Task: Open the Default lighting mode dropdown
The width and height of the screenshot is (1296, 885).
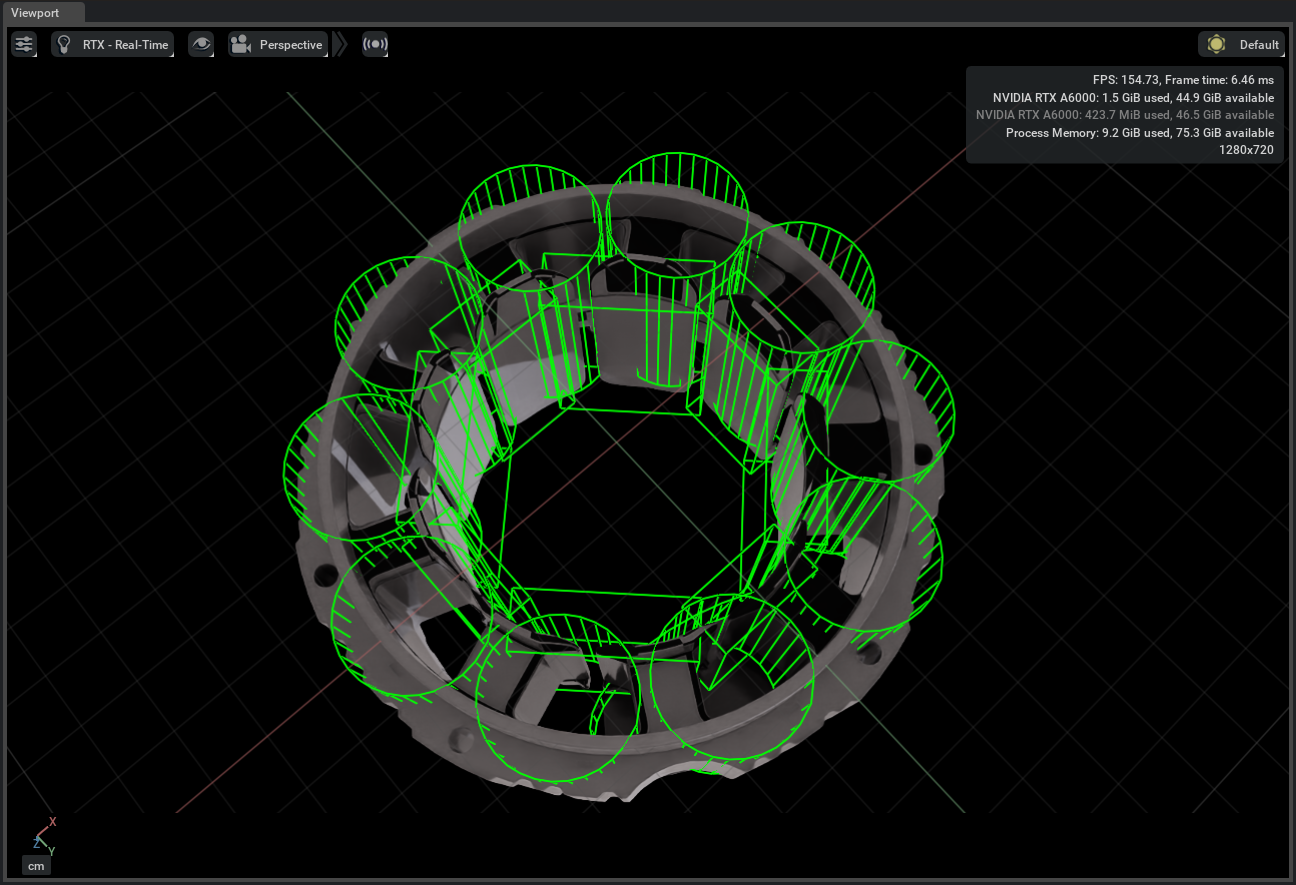Action: pyautogui.click(x=1258, y=44)
